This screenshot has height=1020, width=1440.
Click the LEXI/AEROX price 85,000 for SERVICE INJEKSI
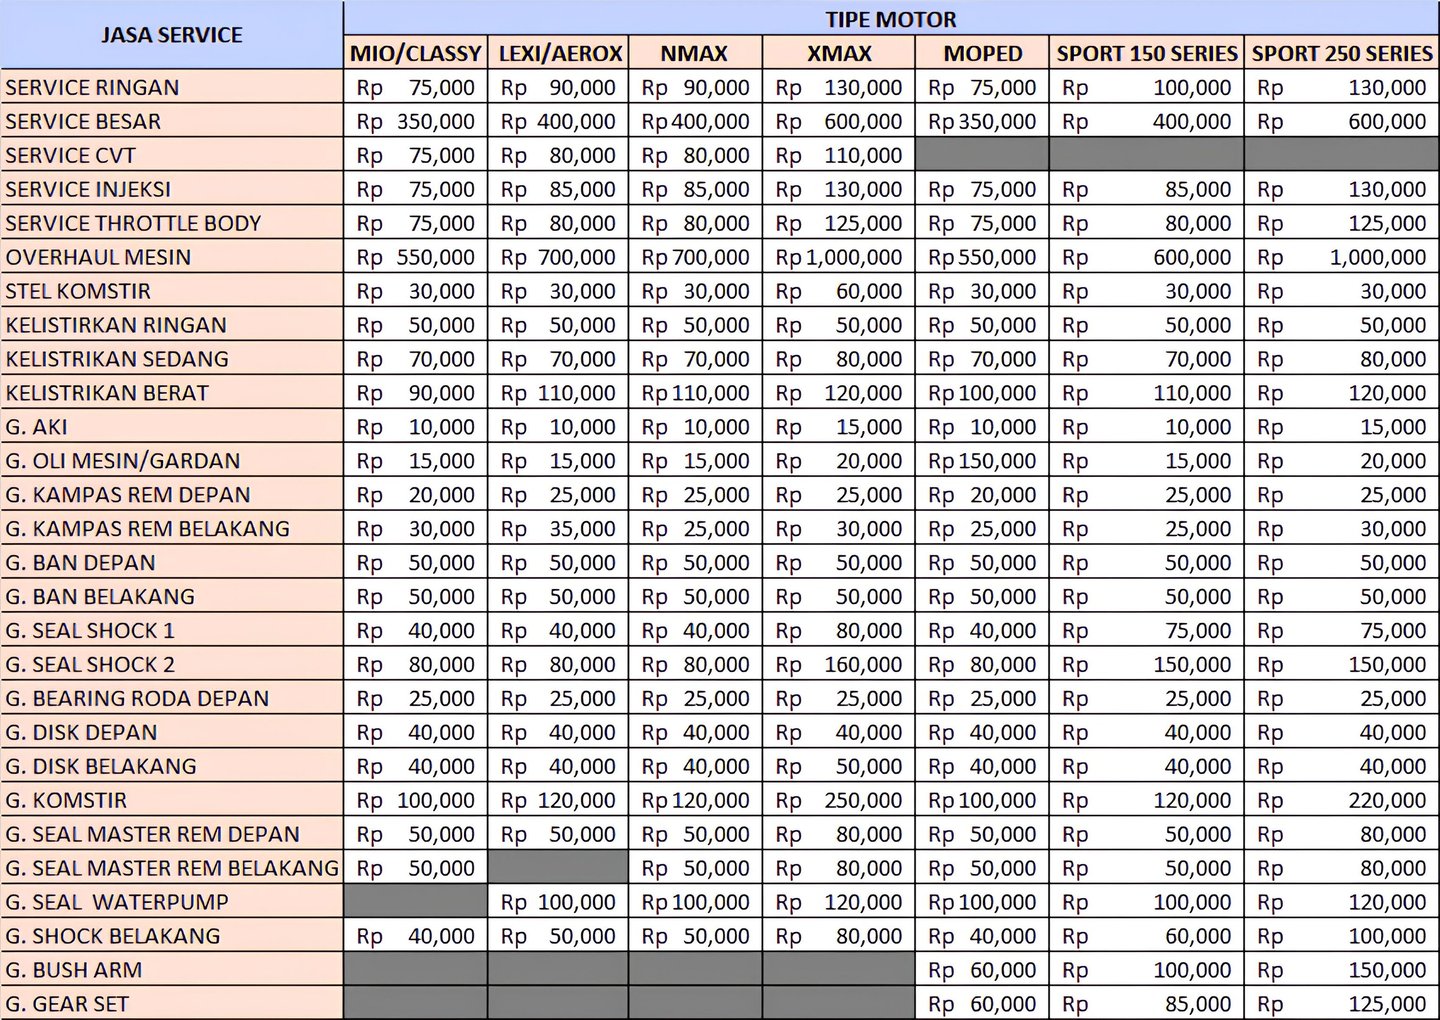tap(559, 190)
